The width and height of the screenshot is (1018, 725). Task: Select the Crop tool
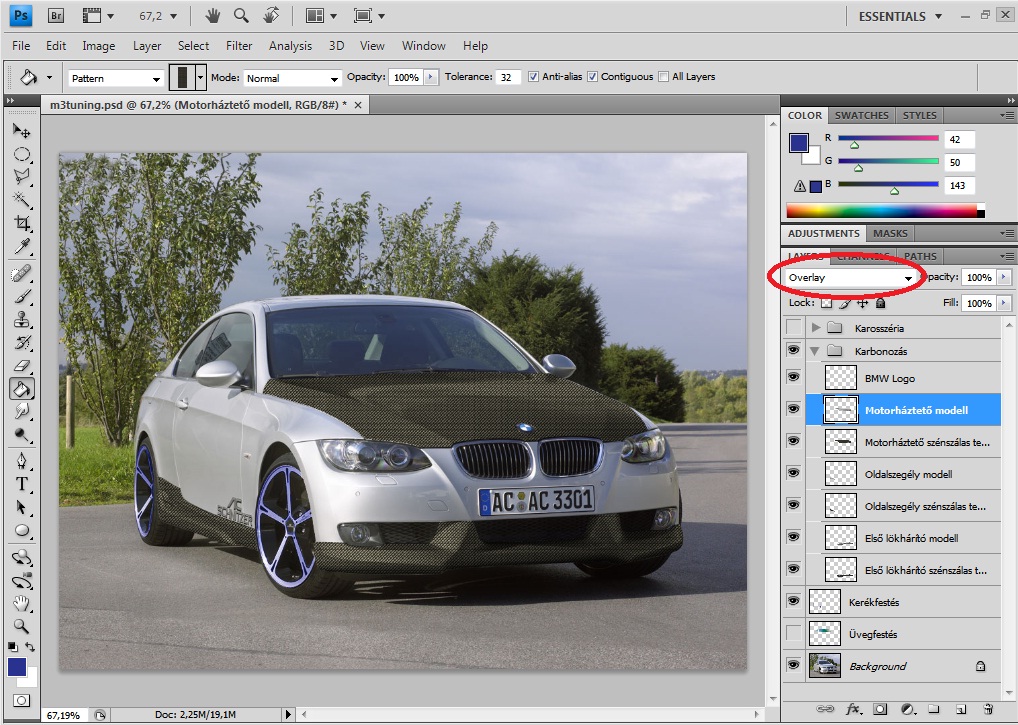tap(21, 223)
